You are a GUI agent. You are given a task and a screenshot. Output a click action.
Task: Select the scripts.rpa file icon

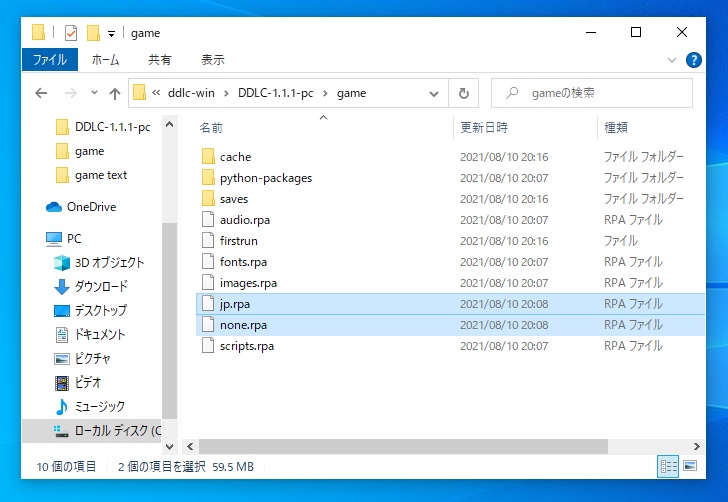point(208,346)
